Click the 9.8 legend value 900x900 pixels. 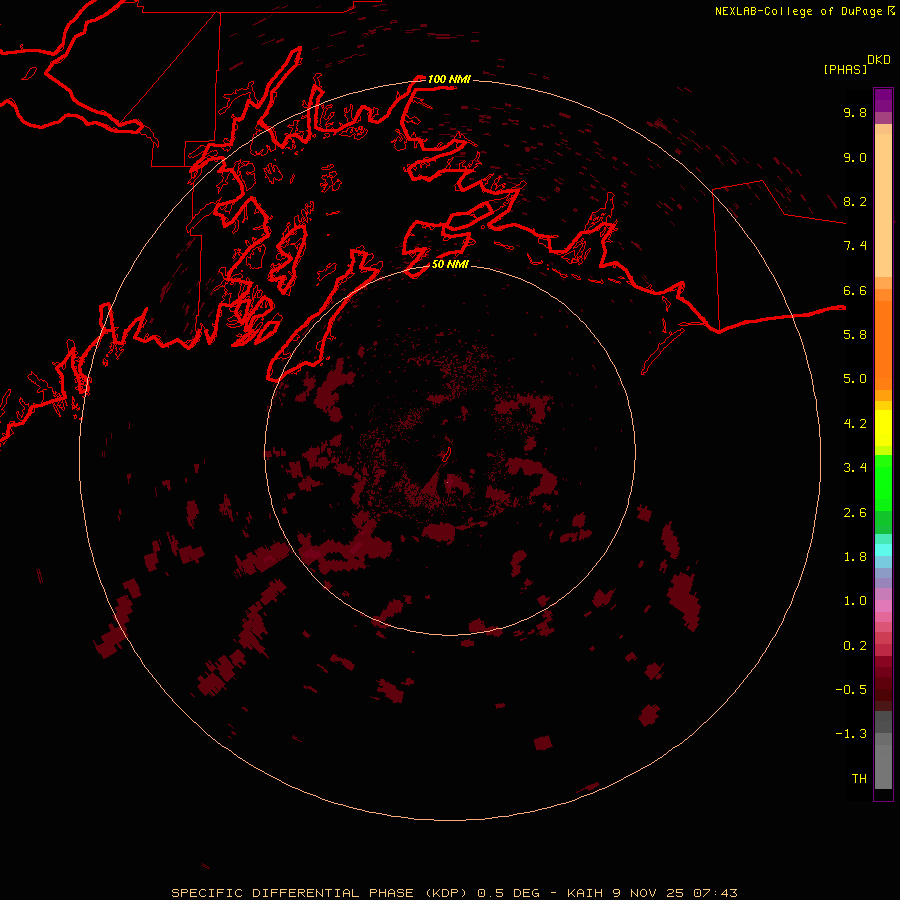[x=855, y=112]
